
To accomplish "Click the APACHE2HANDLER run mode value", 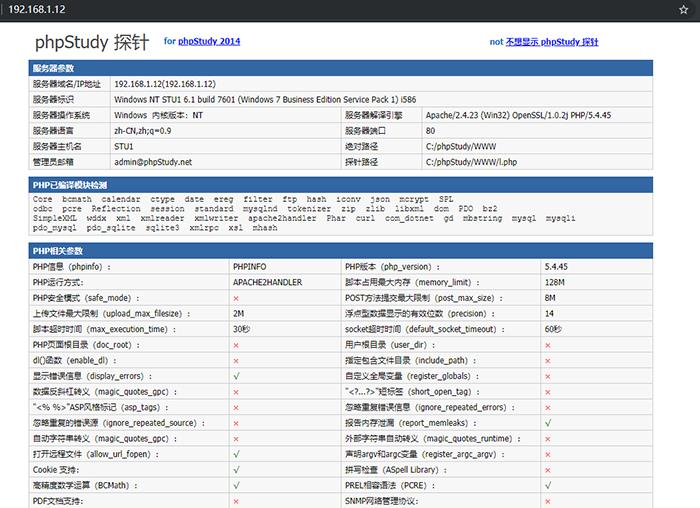I will pos(267,282).
